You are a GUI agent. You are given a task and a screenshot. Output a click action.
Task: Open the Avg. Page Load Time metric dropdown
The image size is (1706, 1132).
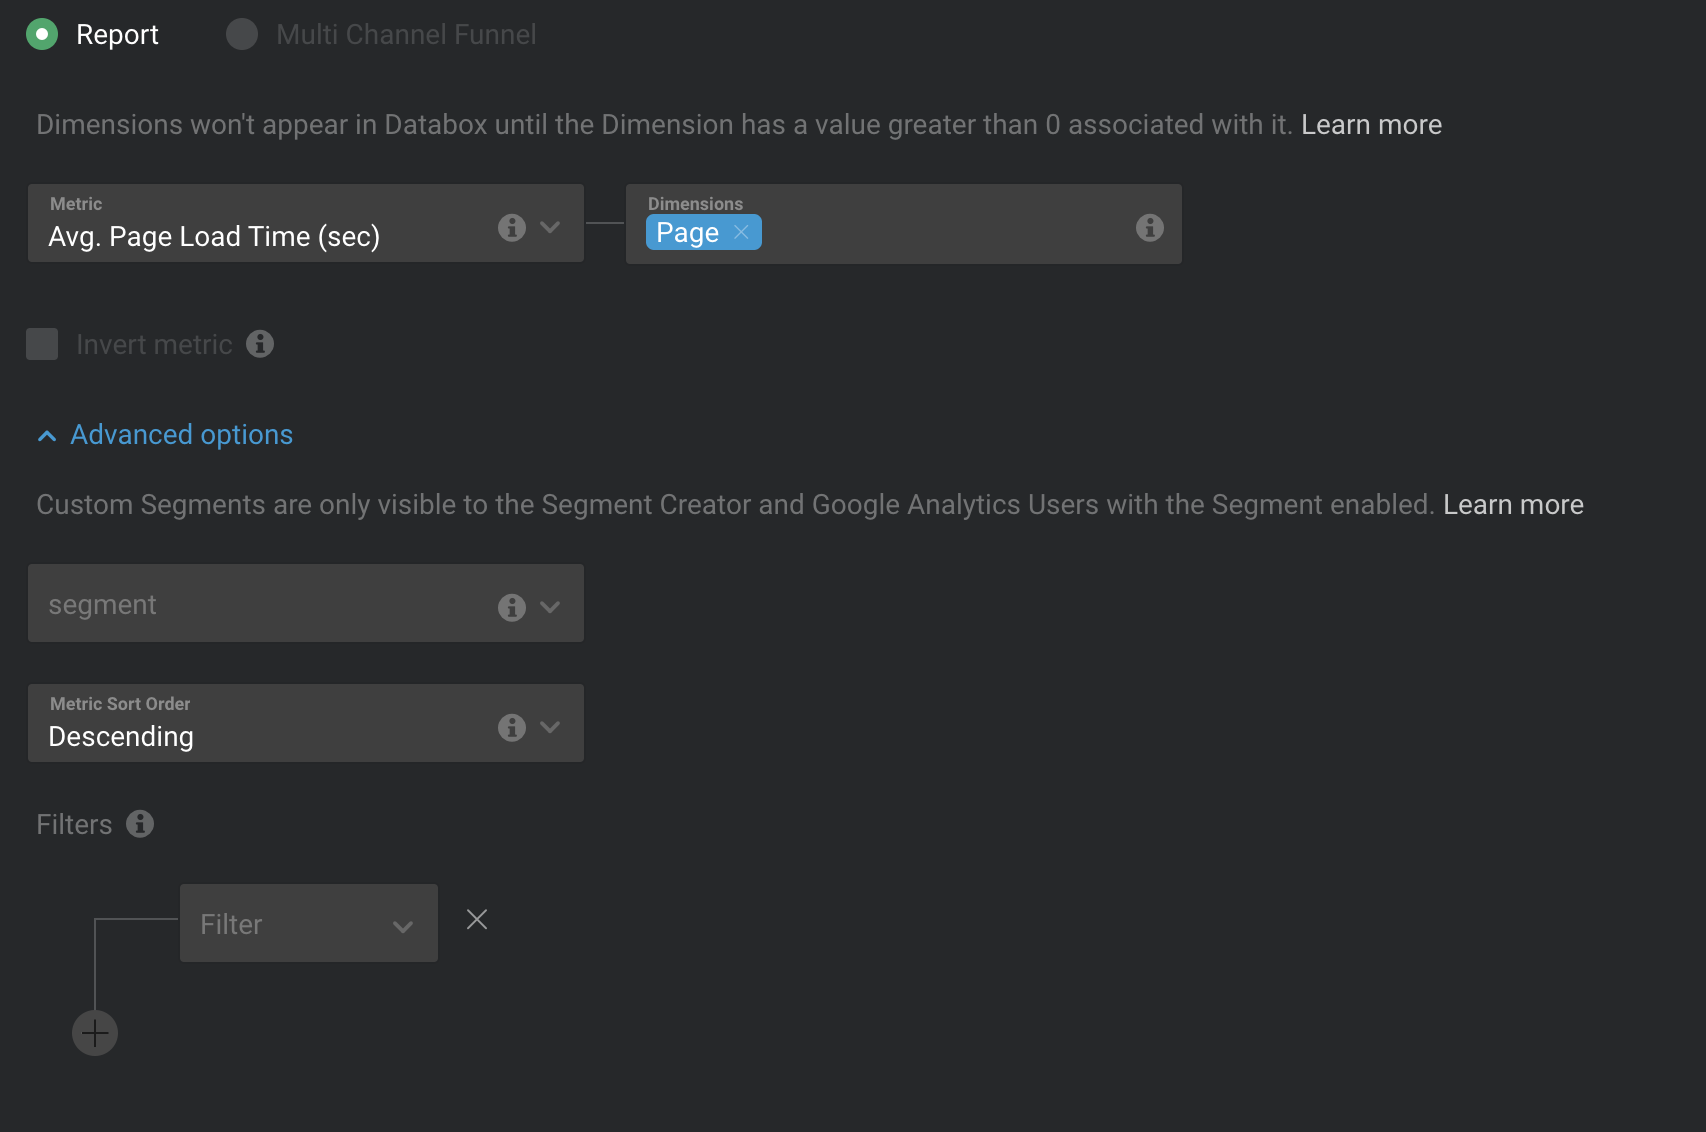pos(549,227)
